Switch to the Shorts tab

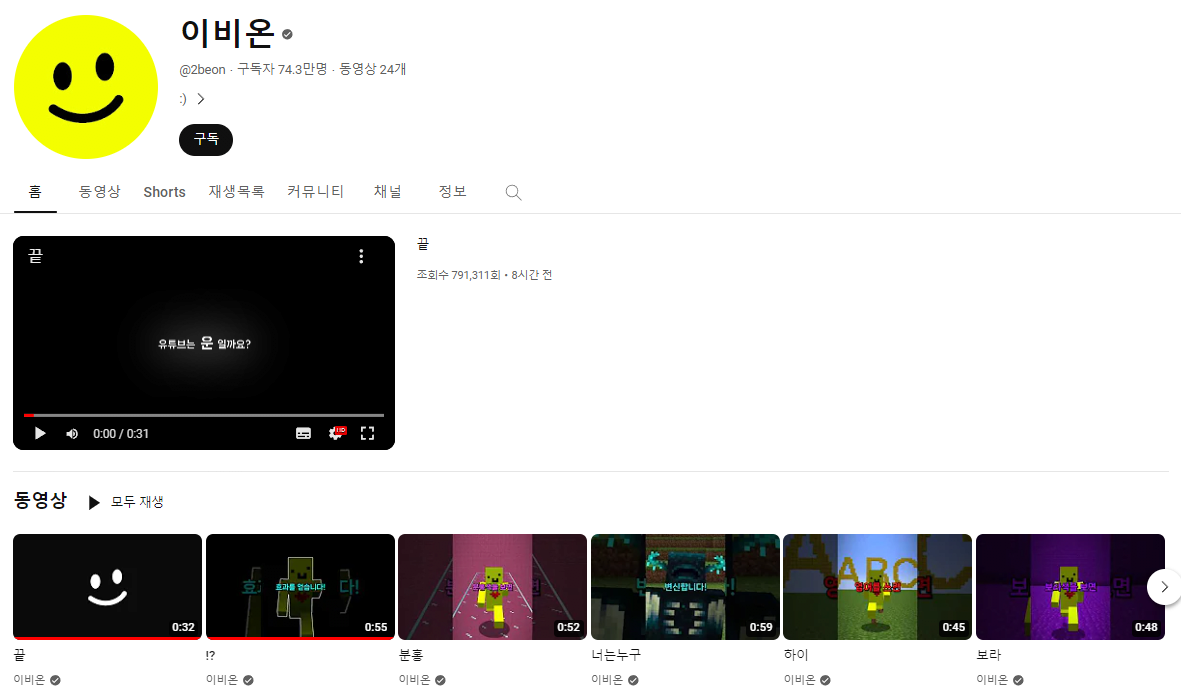(164, 192)
